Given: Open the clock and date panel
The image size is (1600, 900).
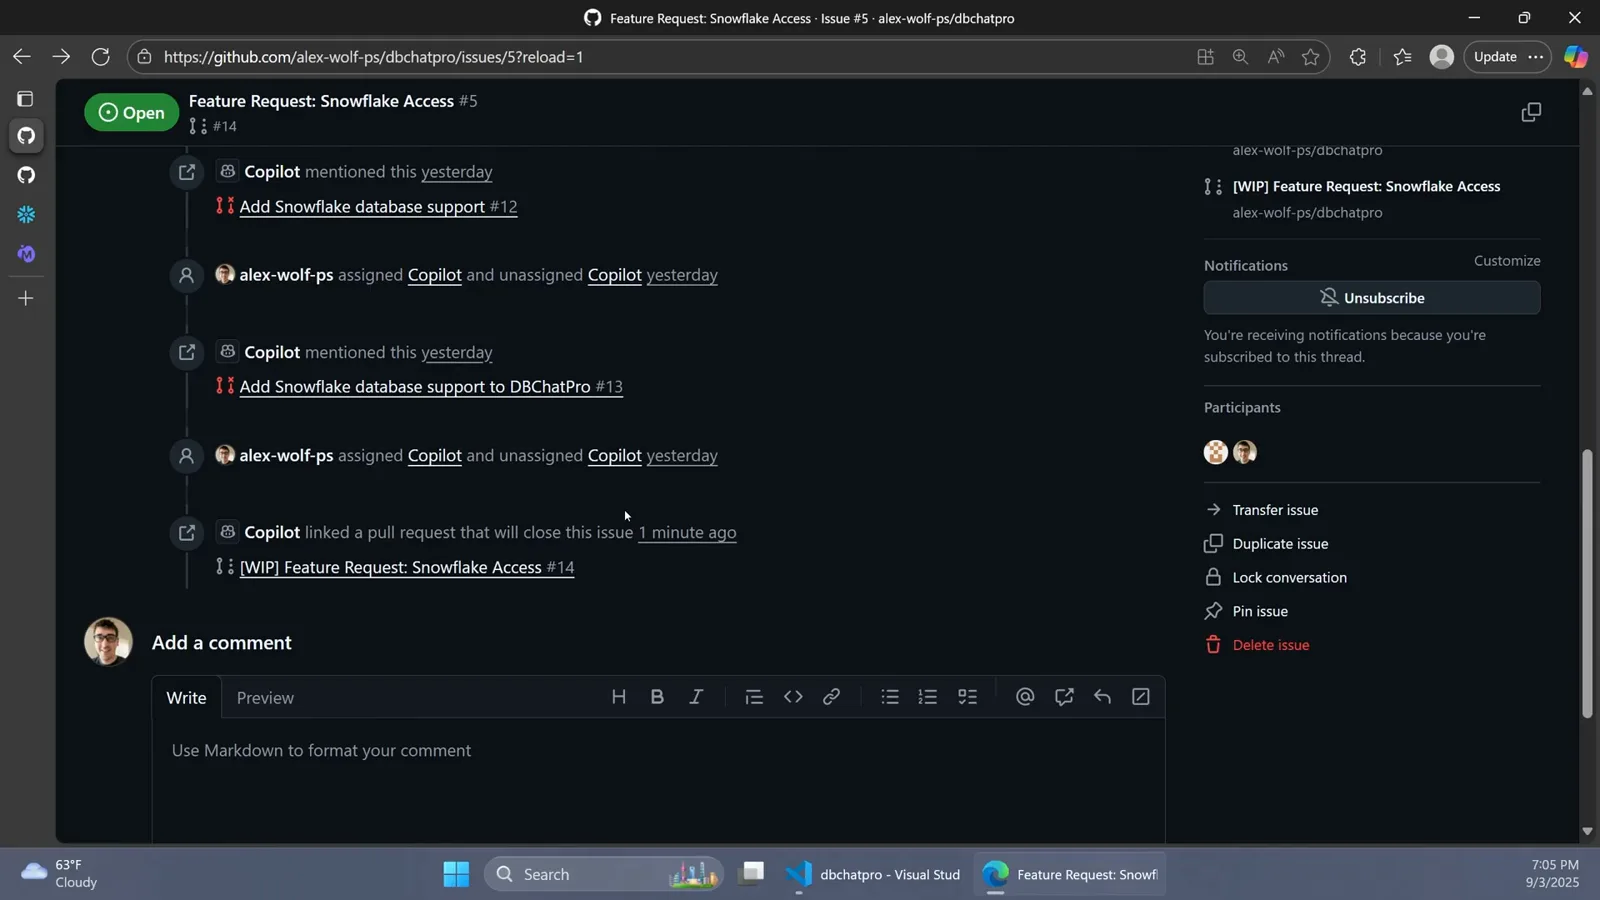Looking at the screenshot, I should pyautogui.click(x=1552, y=874).
